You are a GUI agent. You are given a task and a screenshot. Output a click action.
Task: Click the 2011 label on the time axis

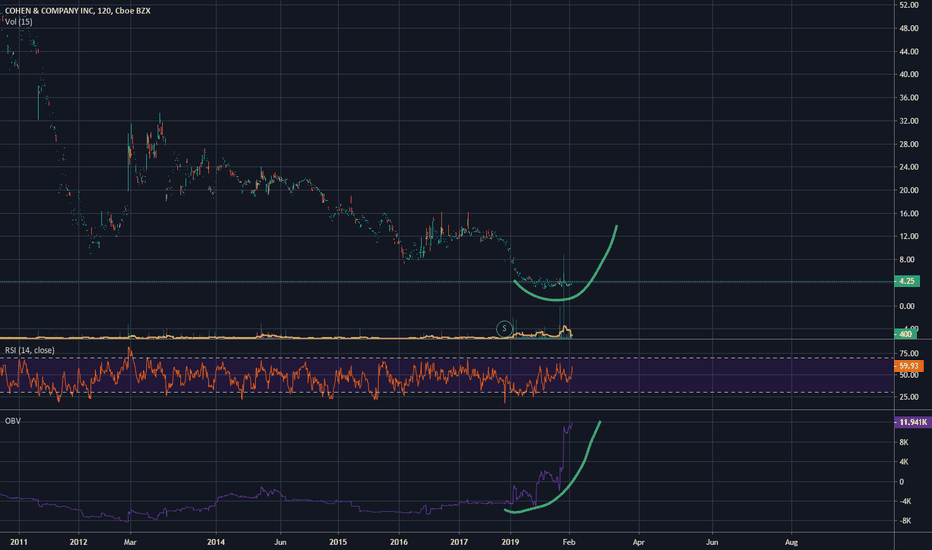click(19, 542)
